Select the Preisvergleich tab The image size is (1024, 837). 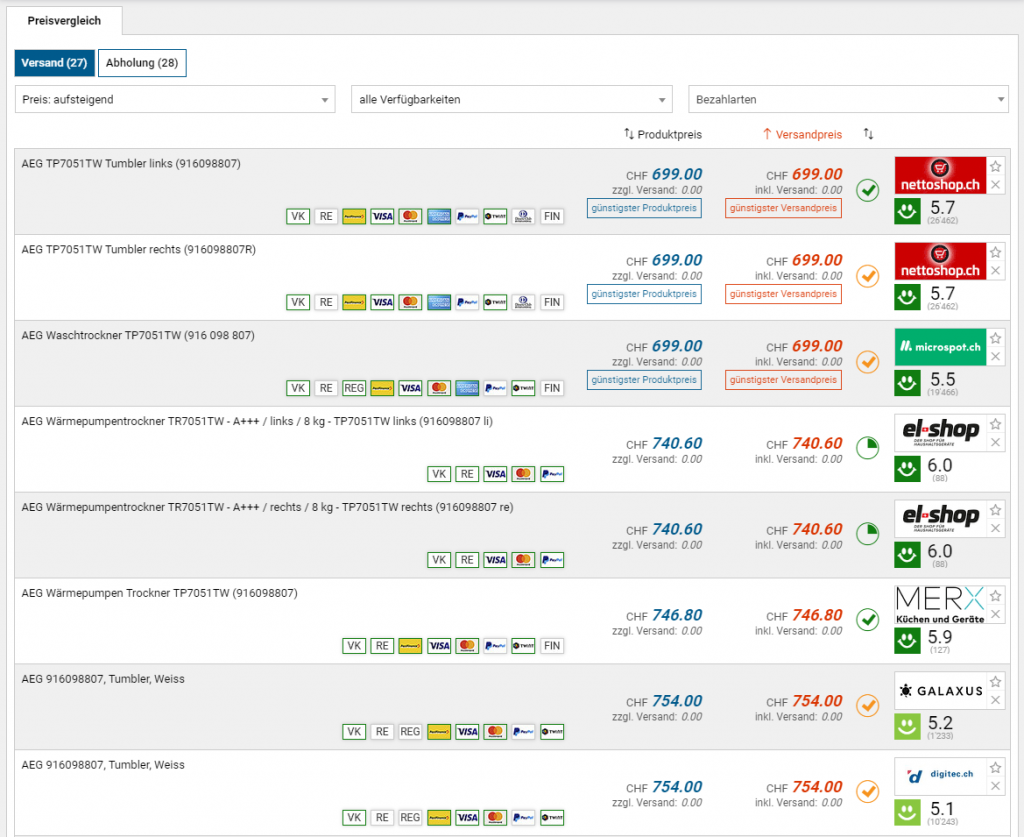[x=64, y=21]
